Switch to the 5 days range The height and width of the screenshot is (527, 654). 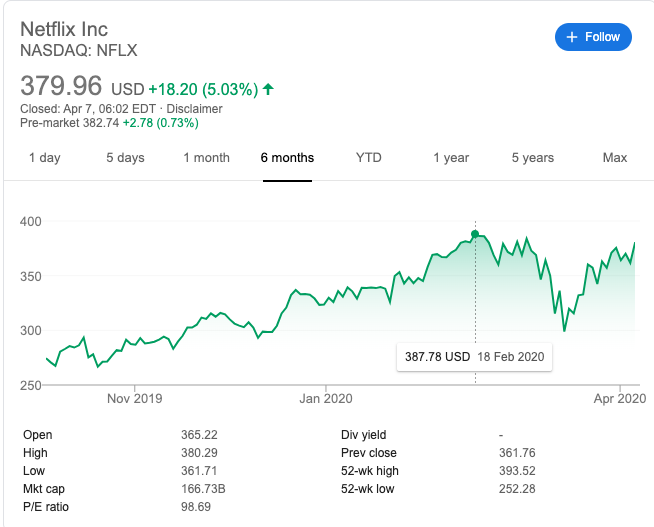(125, 158)
